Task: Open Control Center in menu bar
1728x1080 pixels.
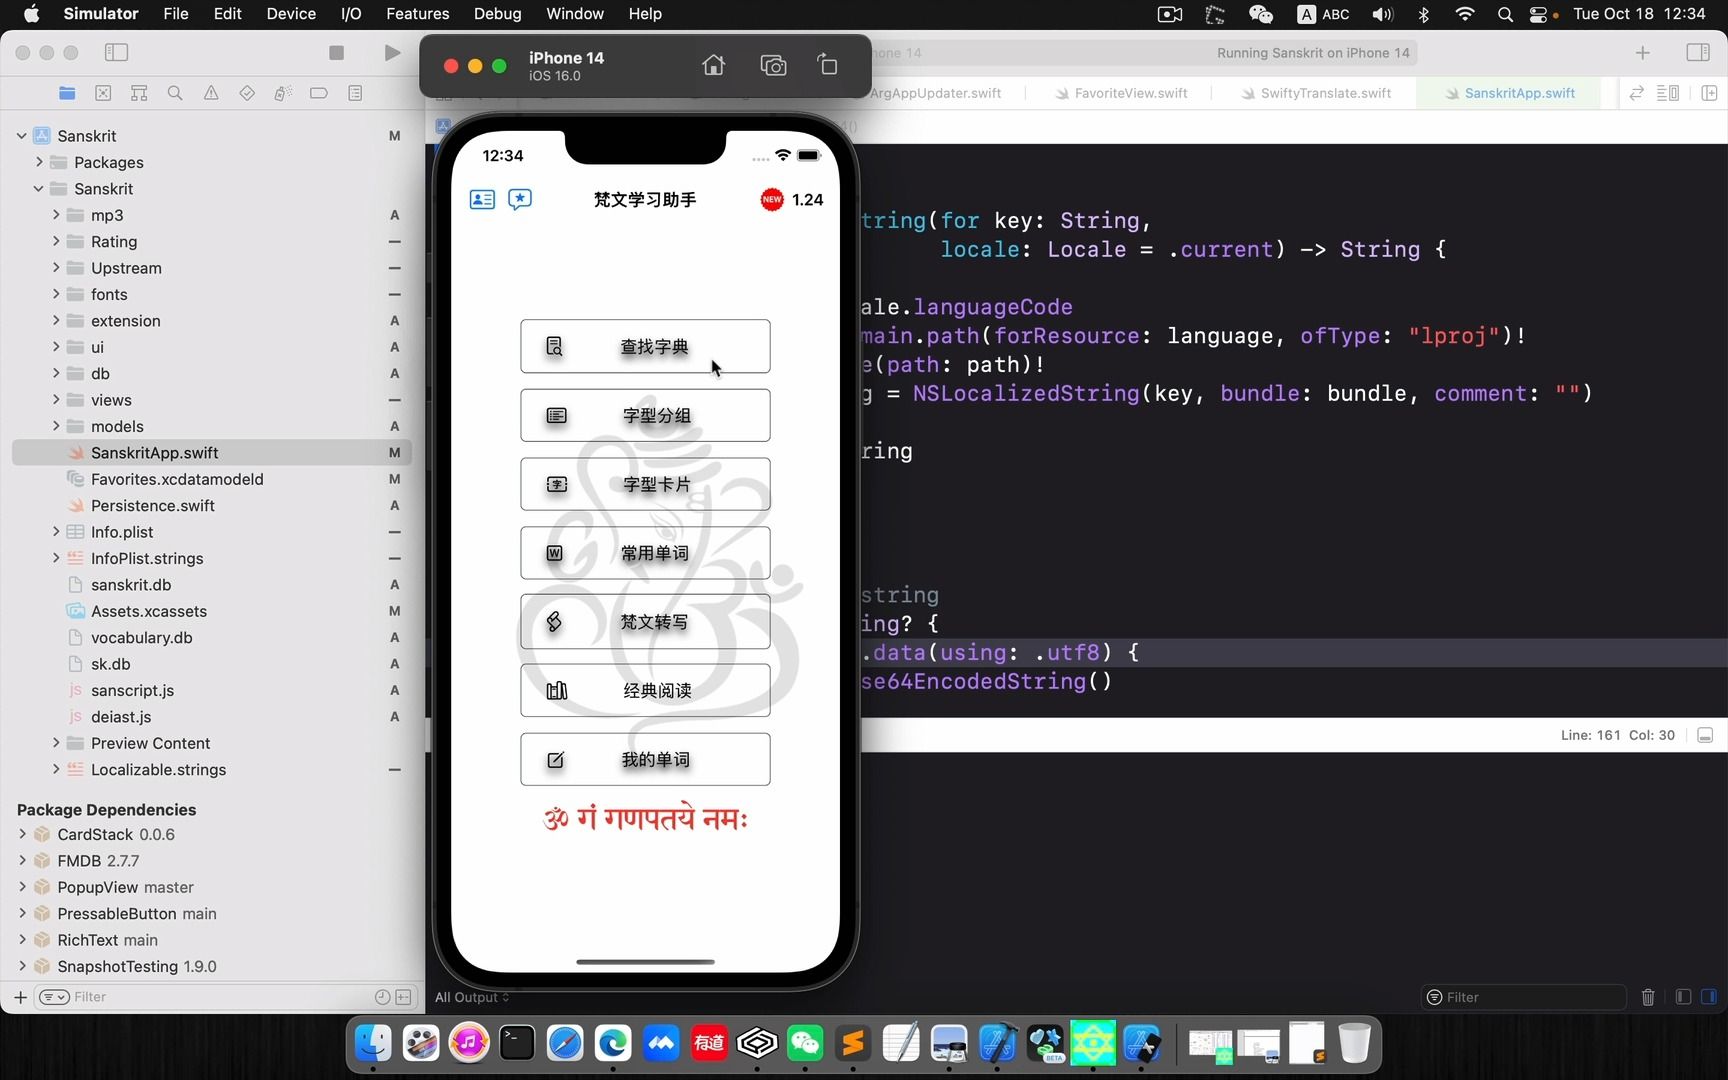Action: click(1540, 14)
